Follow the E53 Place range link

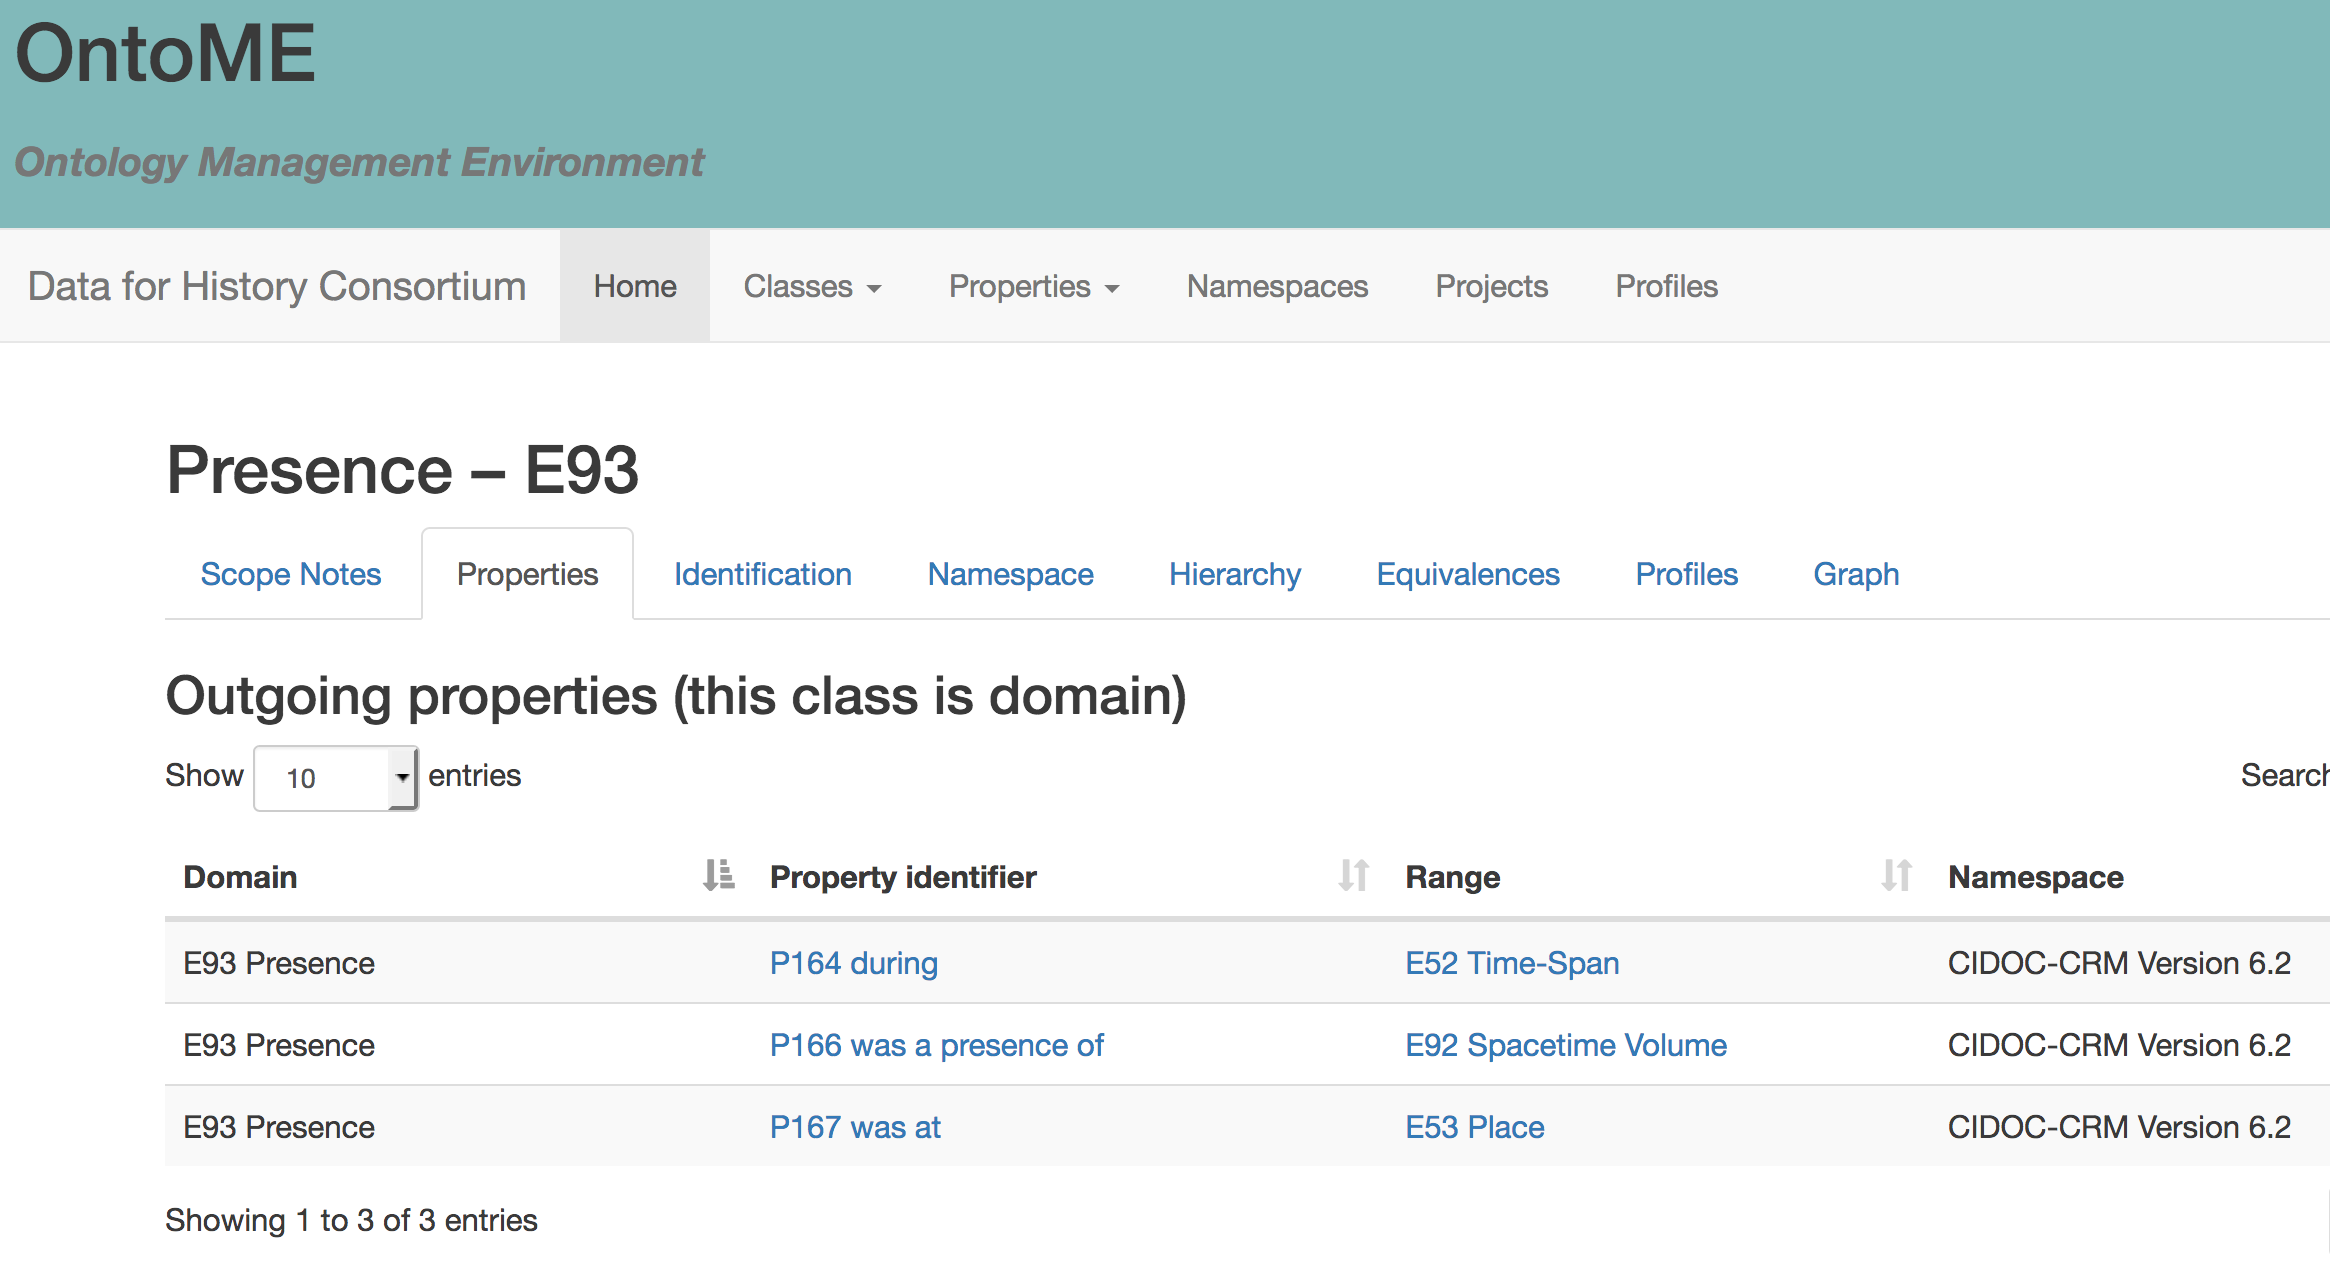pos(1474,1127)
